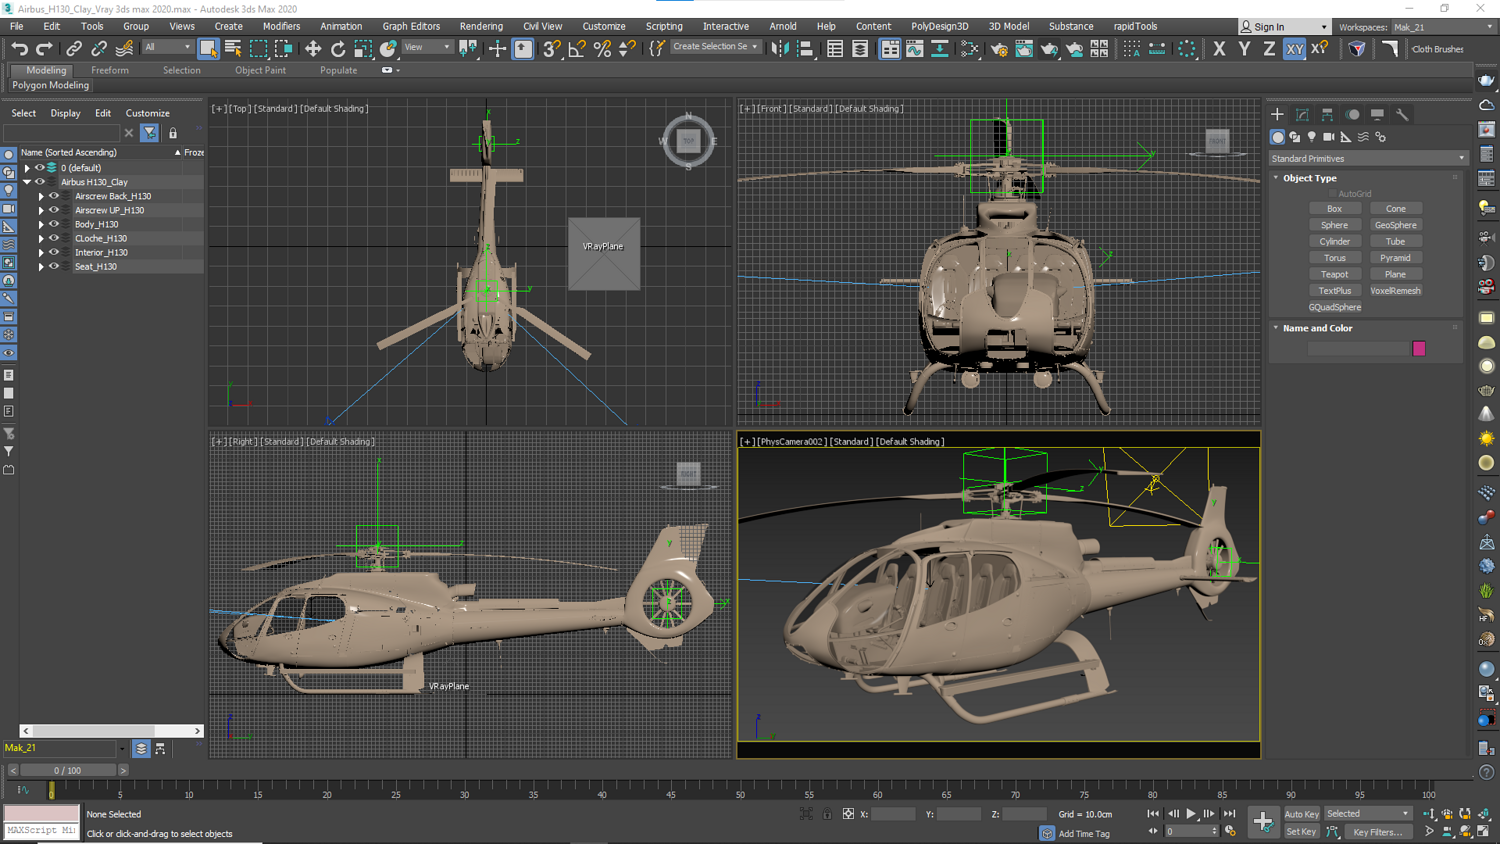The image size is (1500, 844).
Task: Open the Rendered Frame Window icon
Action: coord(1024,49)
